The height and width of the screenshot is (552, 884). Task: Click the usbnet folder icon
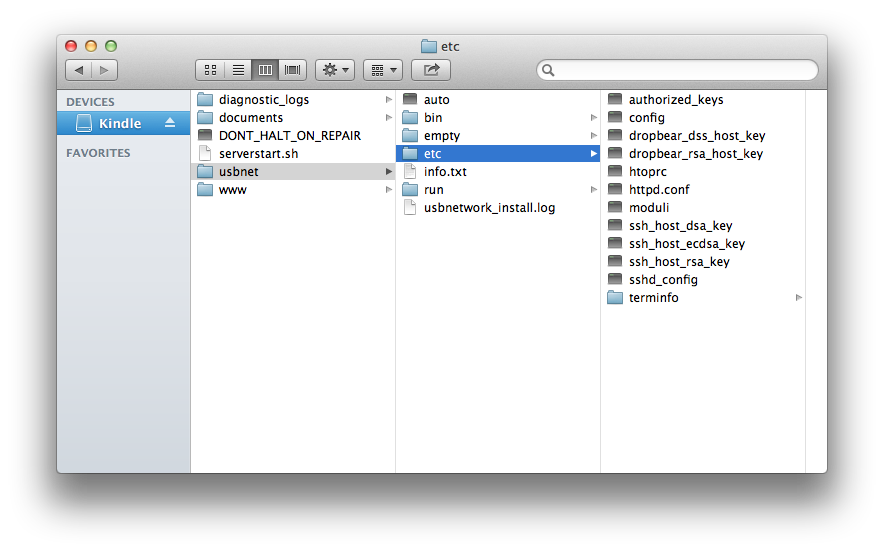[x=205, y=171]
